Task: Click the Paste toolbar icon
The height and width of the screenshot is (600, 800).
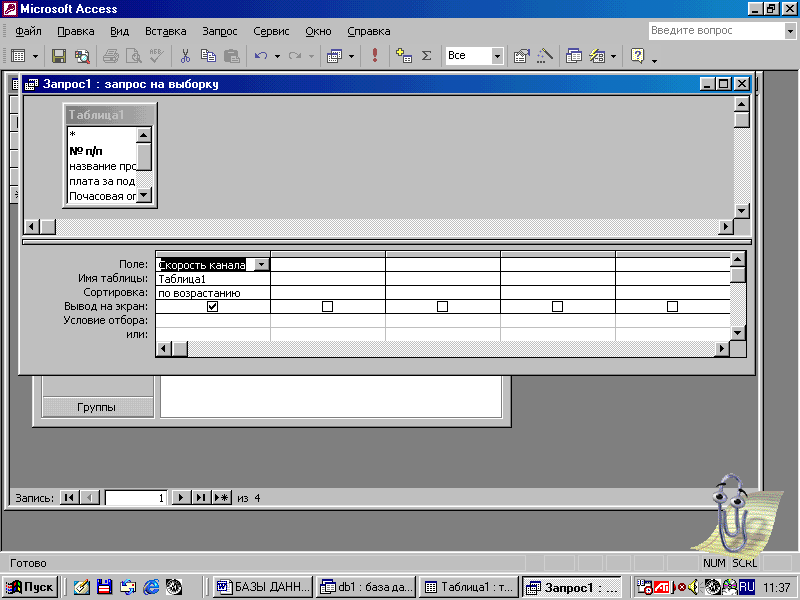Action: [232, 56]
